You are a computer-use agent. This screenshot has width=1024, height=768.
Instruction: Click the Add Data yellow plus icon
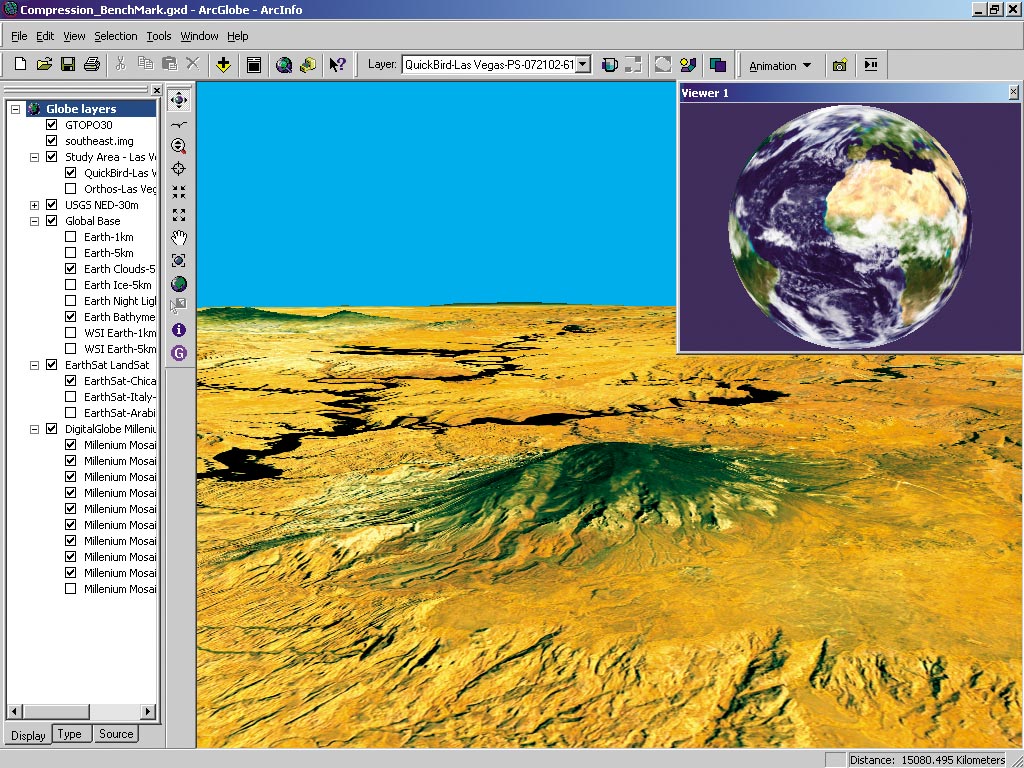click(223, 65)
